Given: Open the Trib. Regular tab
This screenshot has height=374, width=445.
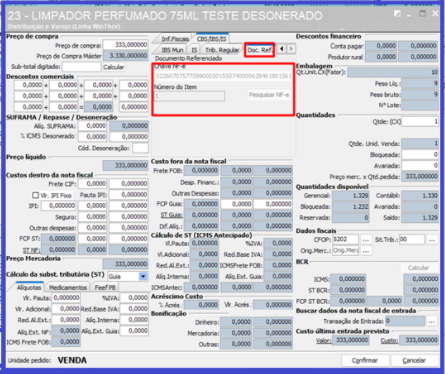Looking at the screenshot, I should pyautogui.click(x=222, y=50).
